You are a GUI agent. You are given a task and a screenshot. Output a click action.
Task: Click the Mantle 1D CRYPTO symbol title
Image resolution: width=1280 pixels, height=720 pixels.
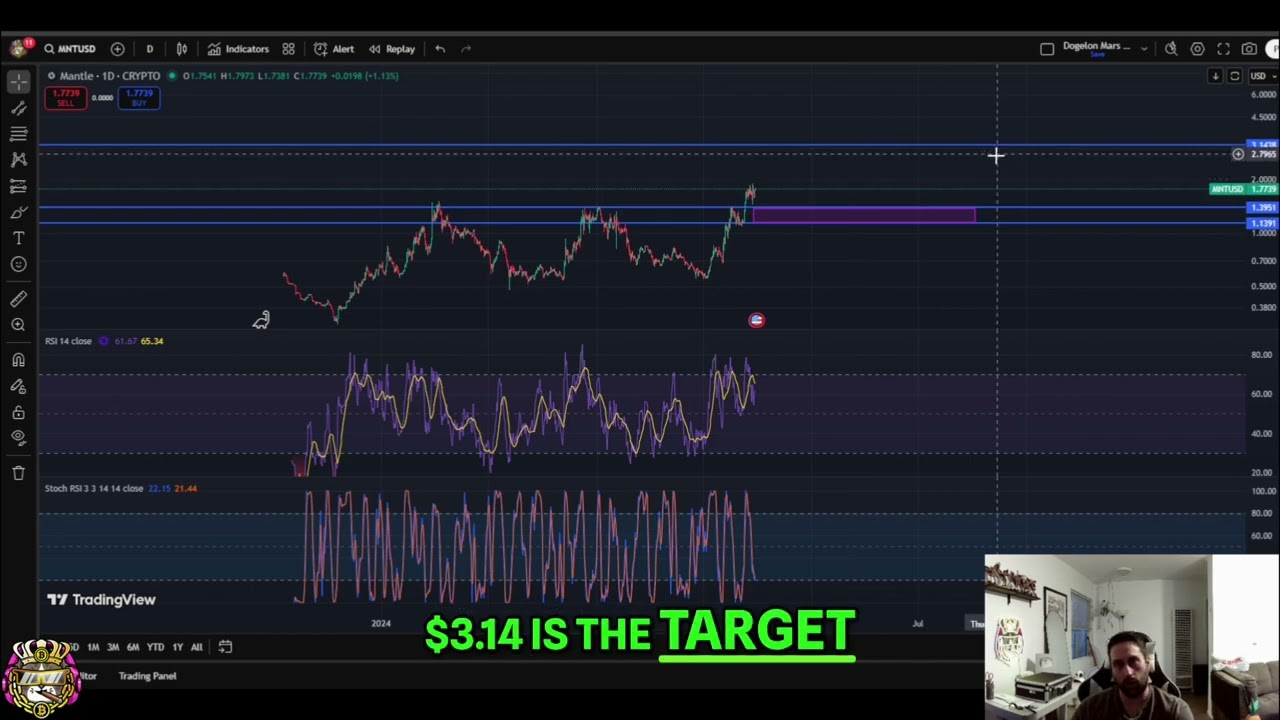109,76
